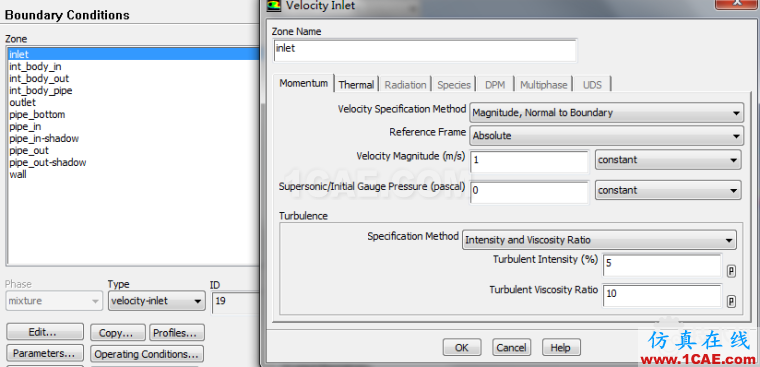This screenshot has height=367, width=760.
Task: Switch to the Thermal tab
Action: coord(356,85)
